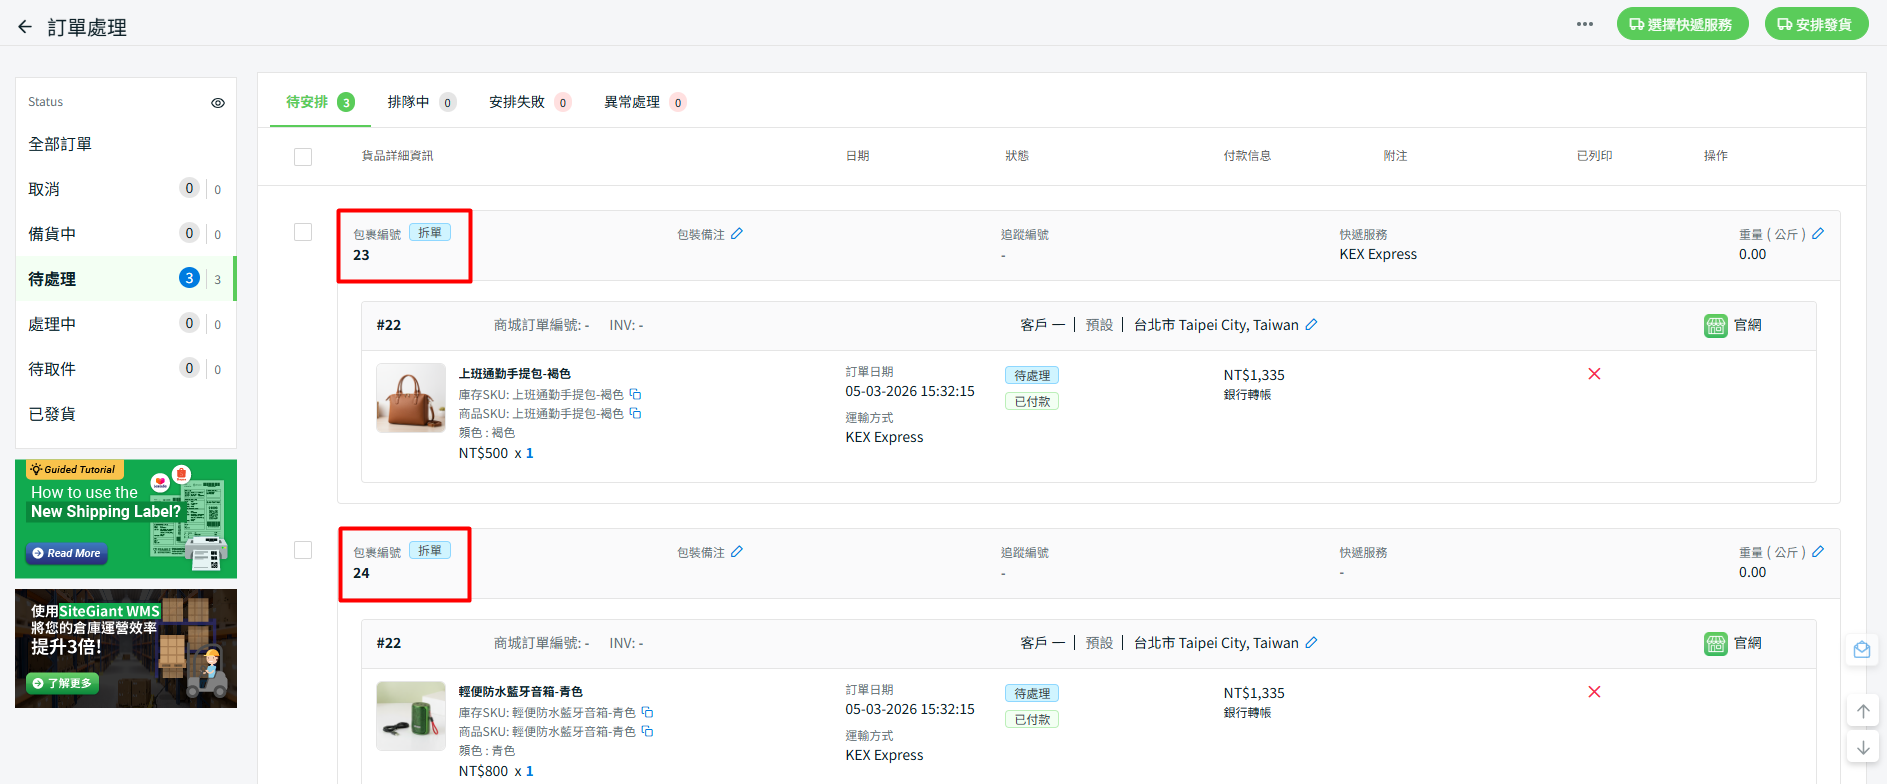Click the 選擇快遞服務 button
This screenshot has height=784, width=1887.
tap(1682, 24)
